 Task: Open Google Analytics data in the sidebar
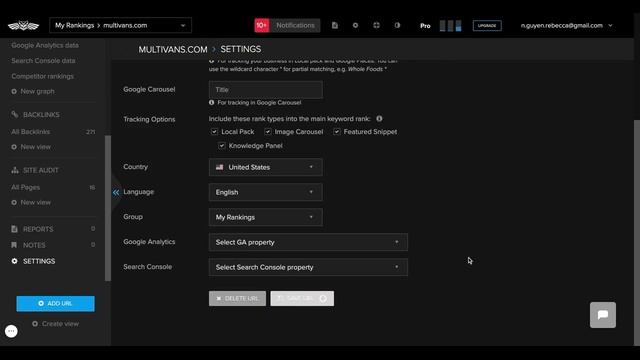45,45
